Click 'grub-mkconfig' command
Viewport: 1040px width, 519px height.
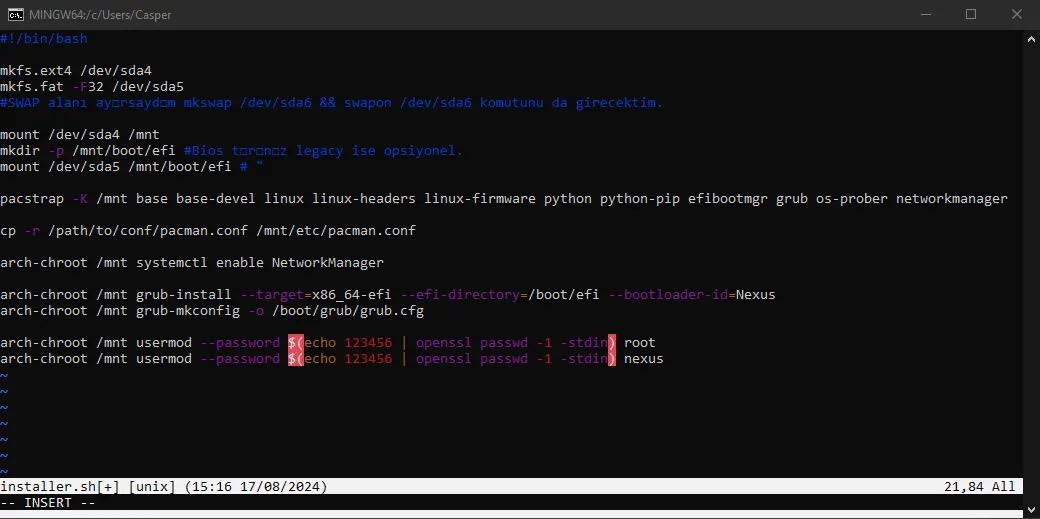click(188, 311)
